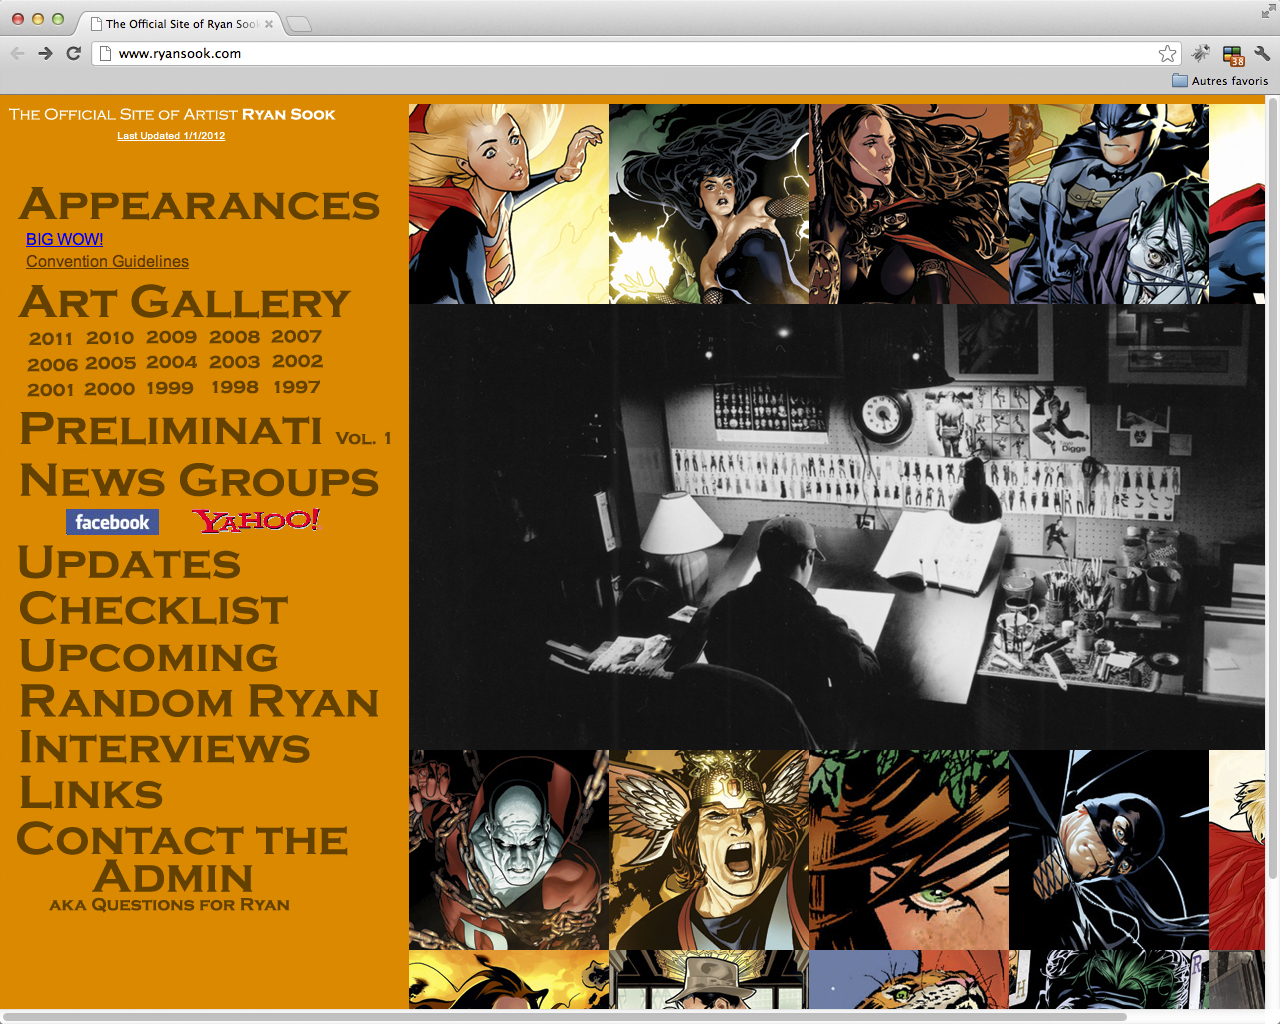Click the shouting winged-helmet hero thumbnail
Image resolution: width=1280 pixels, height=1024 pixels.
[x=709, y=850]
